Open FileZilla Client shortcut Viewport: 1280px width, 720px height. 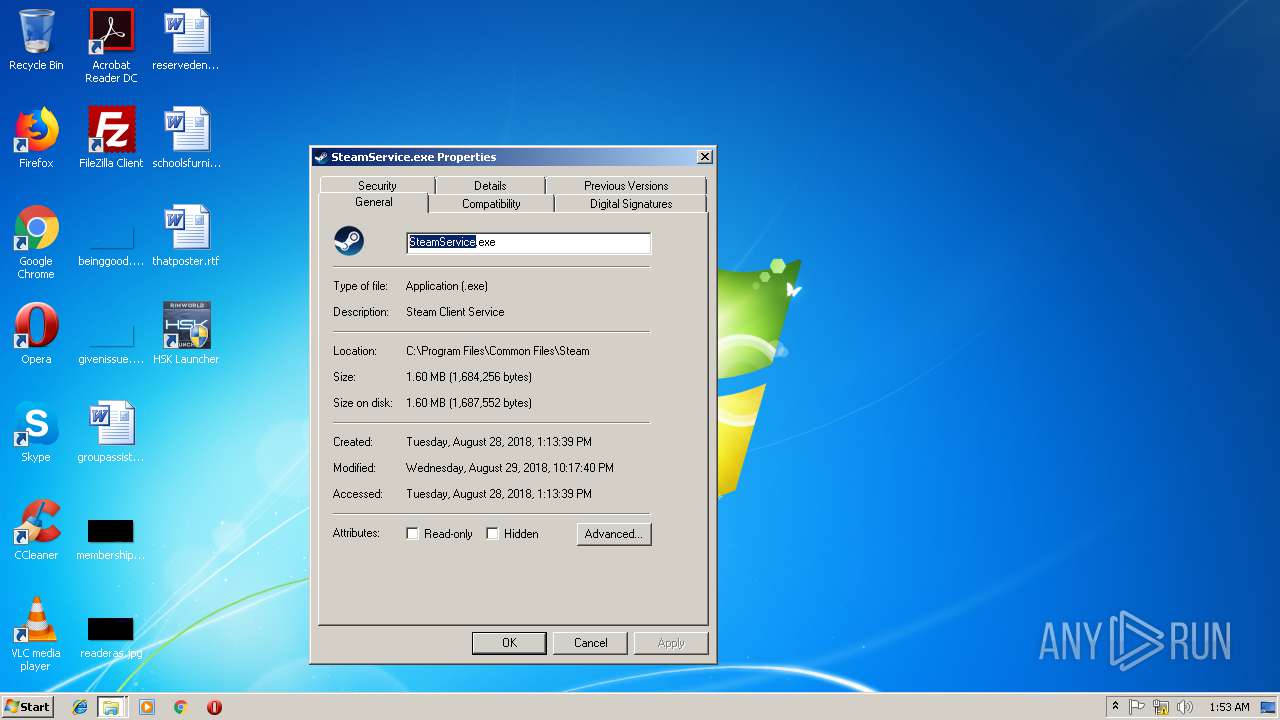111,138
